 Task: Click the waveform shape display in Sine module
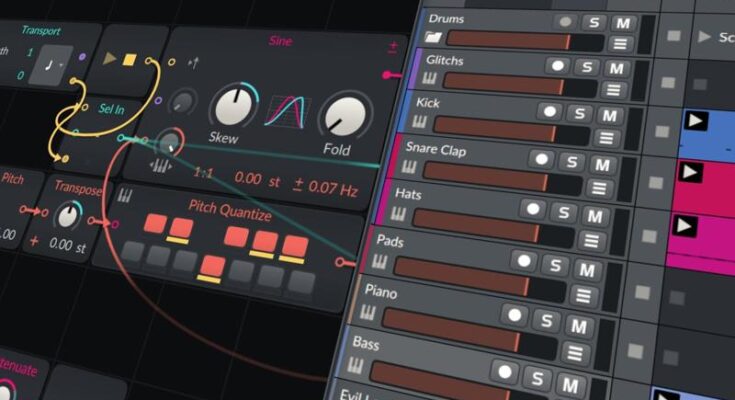pyautogui.click(x=286, y=111)
